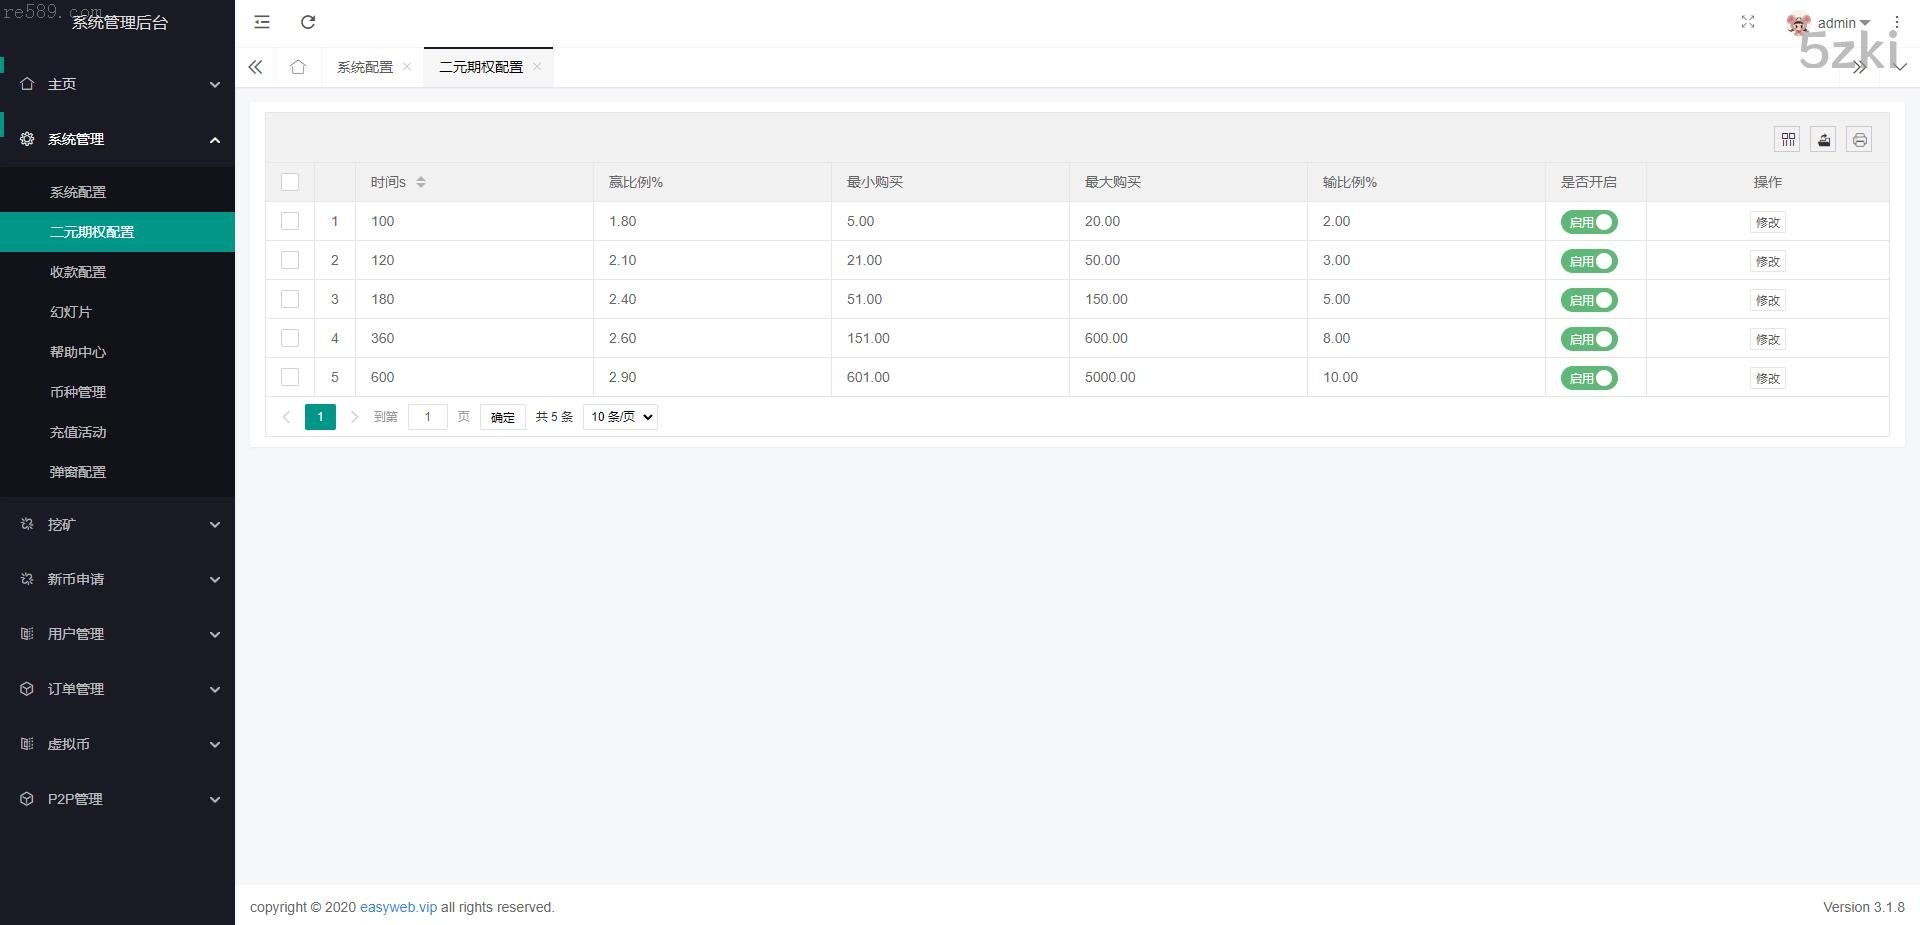This screenshot has width=1920, height=925.
Task: Click the page number input field
Action: [428, 417]
